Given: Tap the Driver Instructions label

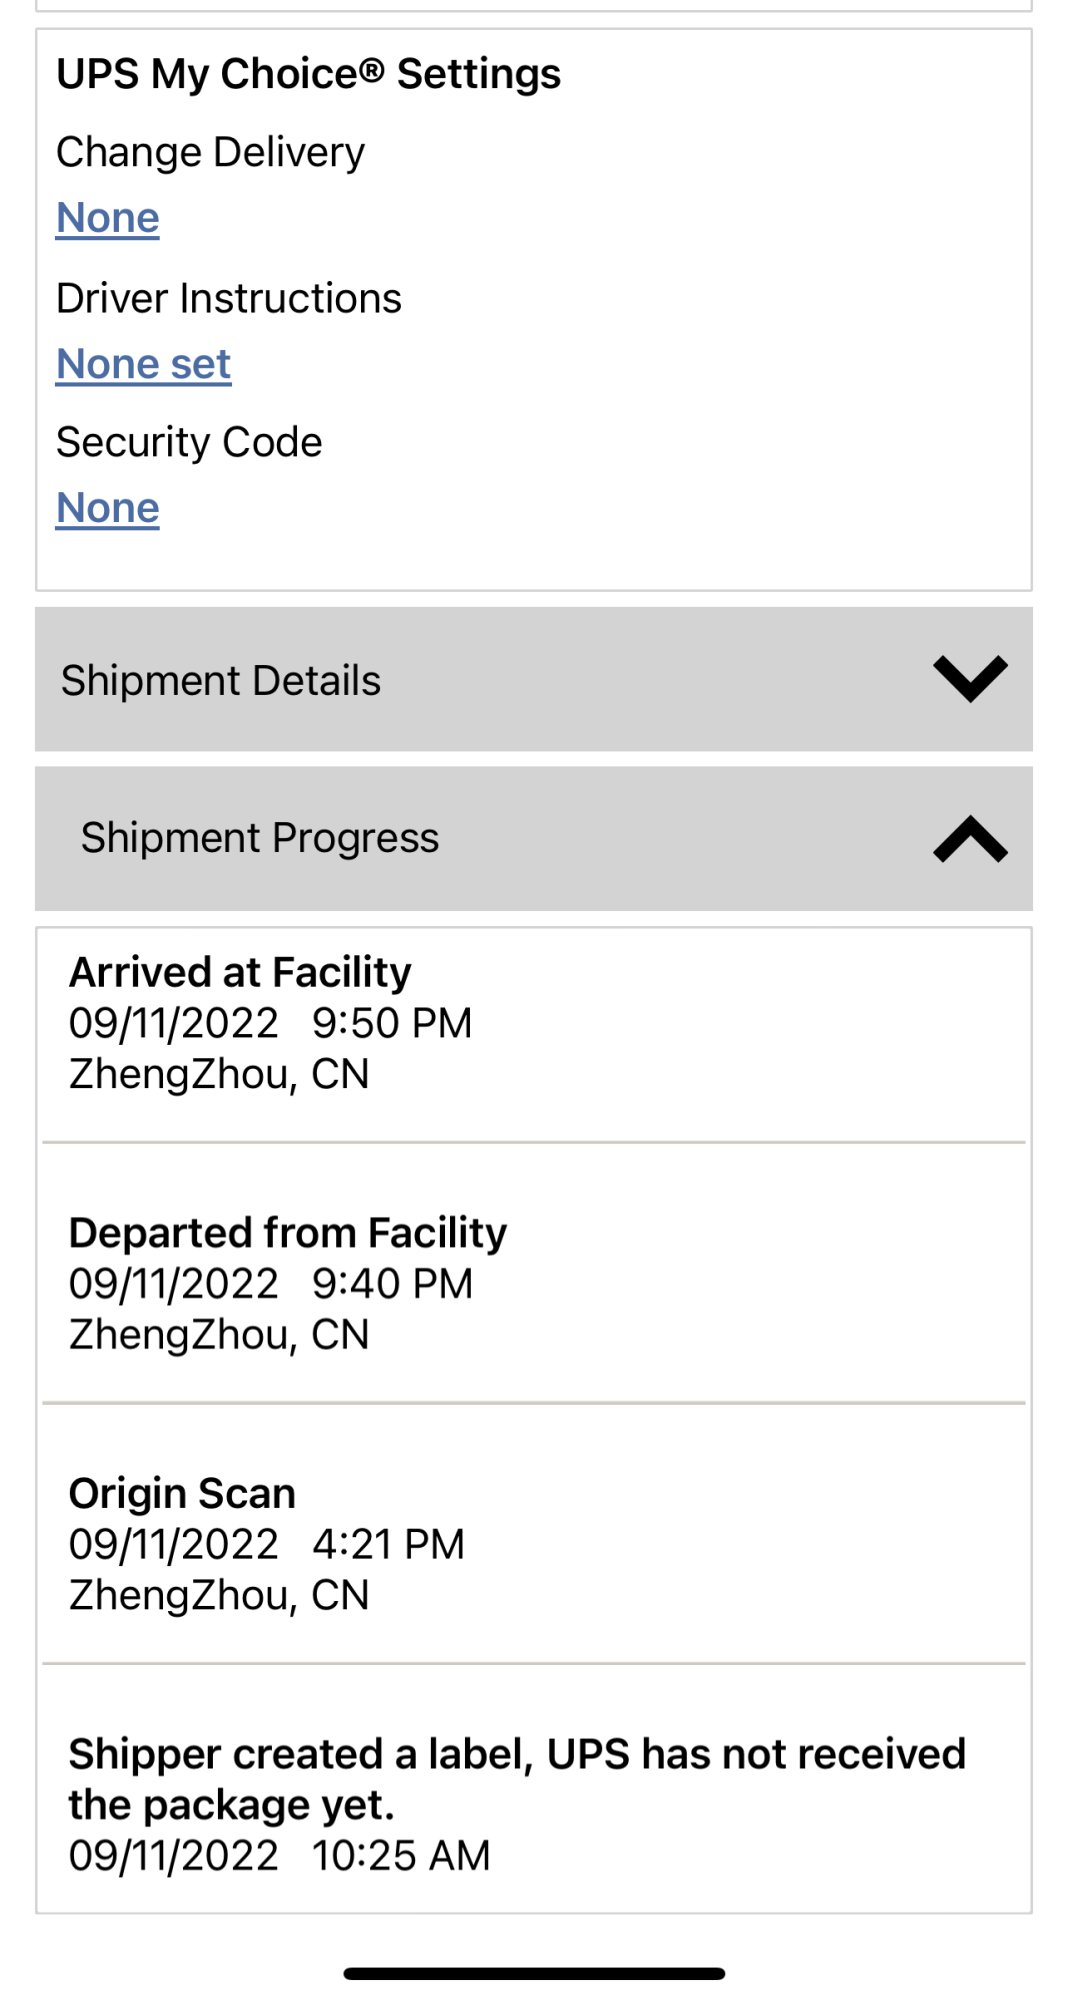Looking at the screenshot, I should (x=229, y=298).
